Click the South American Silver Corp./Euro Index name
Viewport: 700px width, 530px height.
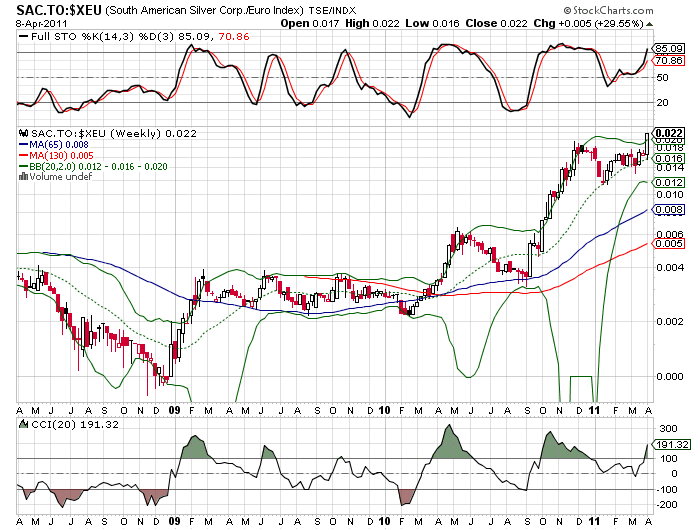pyautogui.click(x=204, y=10)
